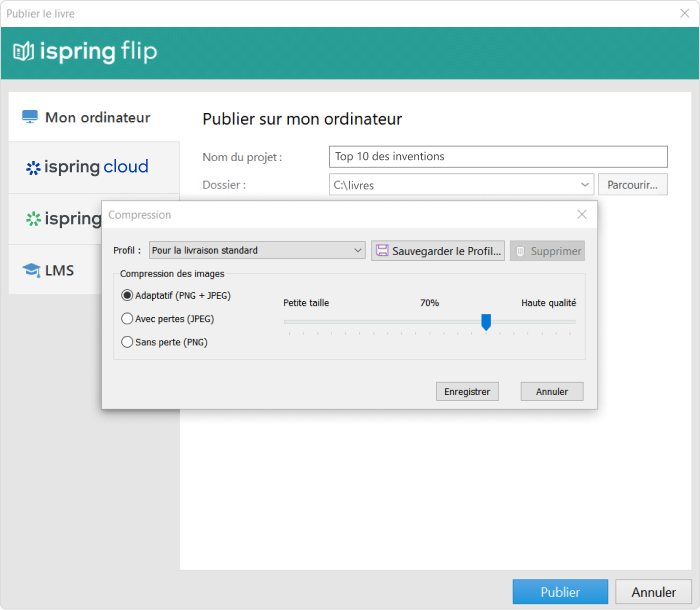Click Annuler in Compression dialog
The image size is (700, 610).
click(552, 392)
